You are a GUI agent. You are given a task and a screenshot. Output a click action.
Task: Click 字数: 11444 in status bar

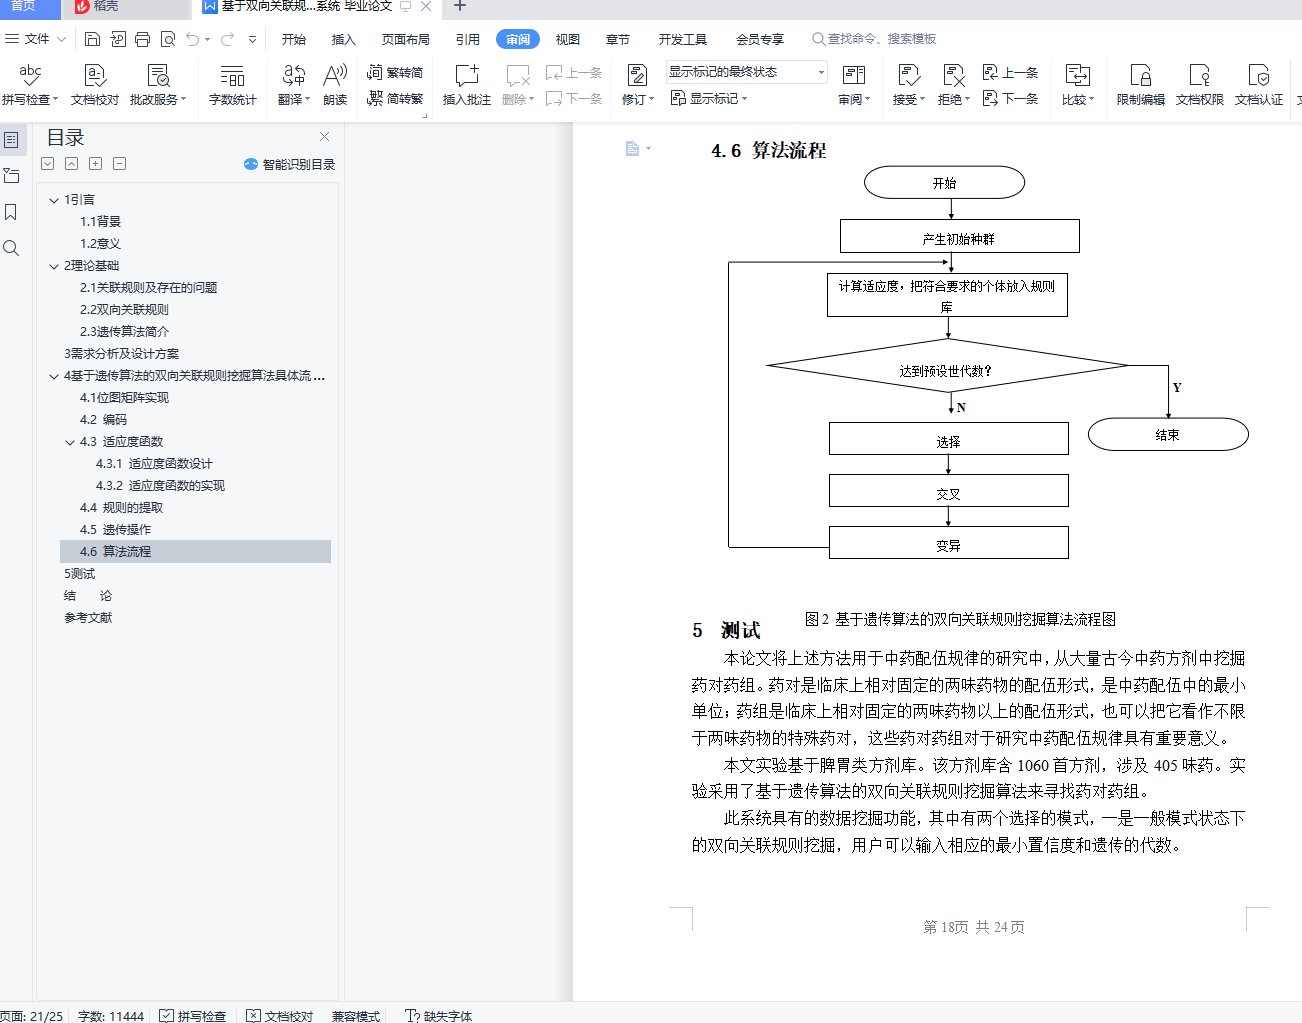pyautogui.click(x=111, y=1016)
